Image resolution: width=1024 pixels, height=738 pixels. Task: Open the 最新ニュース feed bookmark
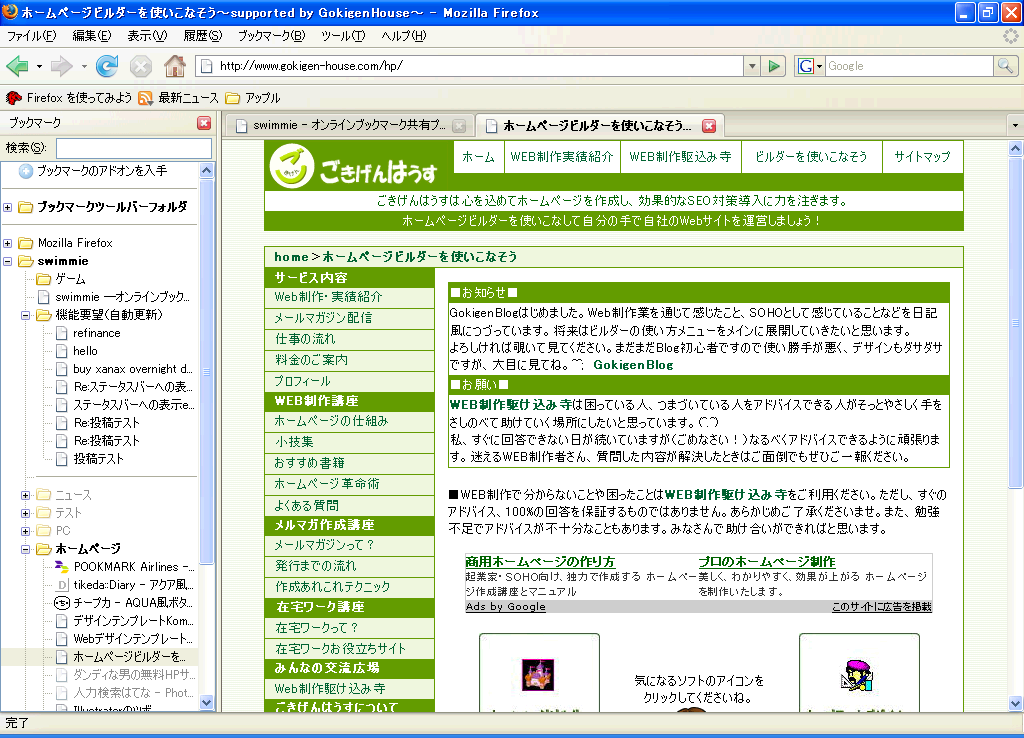point(178,98)
